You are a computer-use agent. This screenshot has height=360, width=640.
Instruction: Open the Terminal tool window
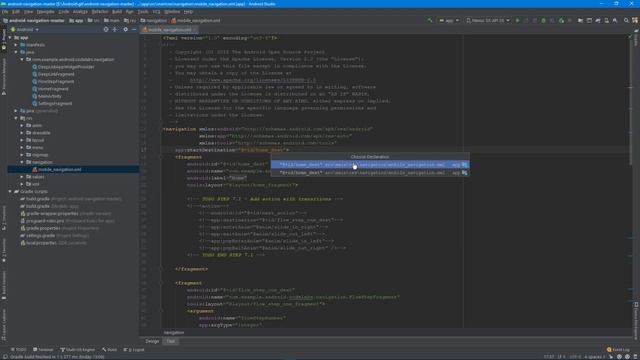pyautogui.click(x=43, y=350)
